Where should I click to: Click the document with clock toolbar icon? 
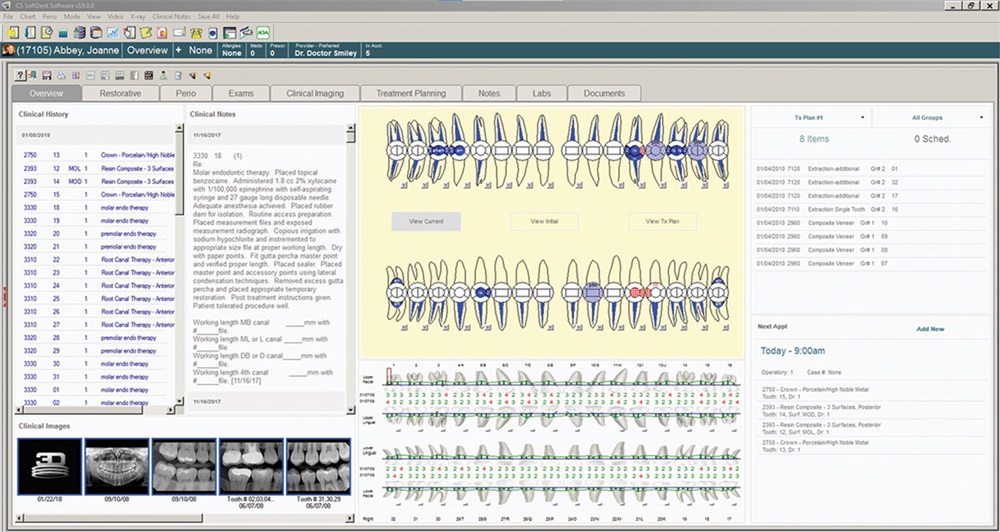[47, 33]
